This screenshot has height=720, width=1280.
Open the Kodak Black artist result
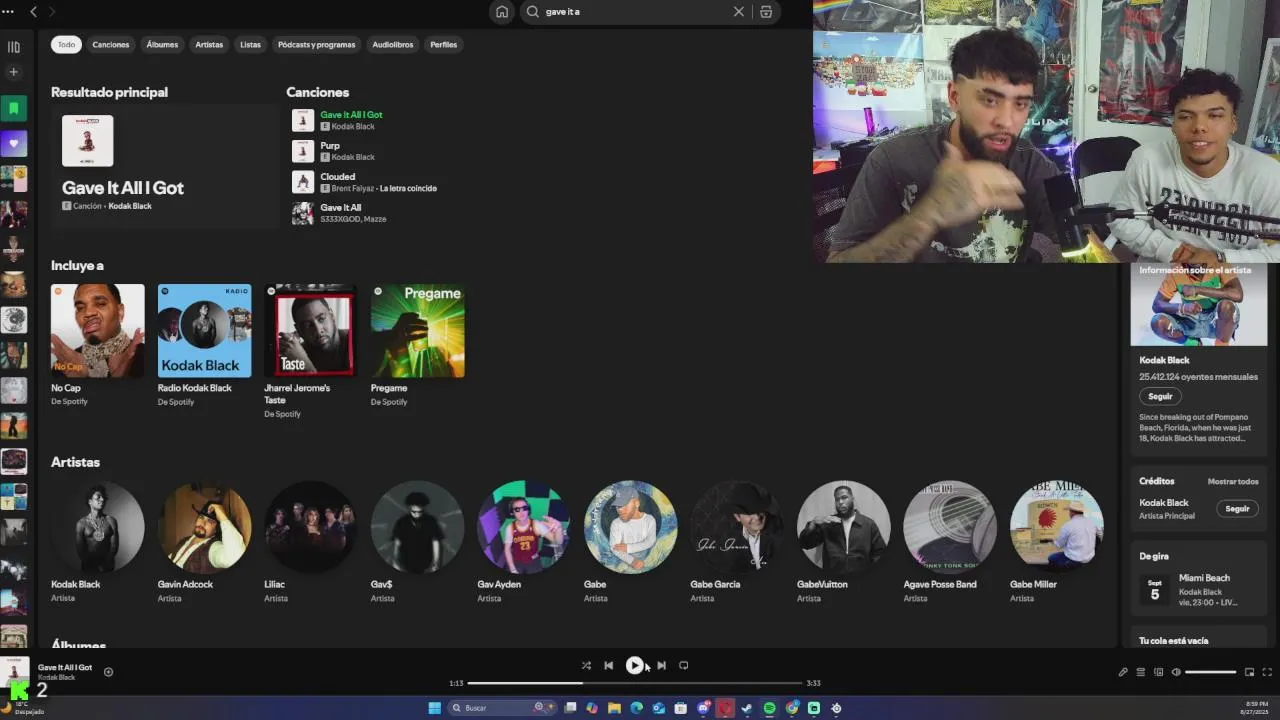98,527
